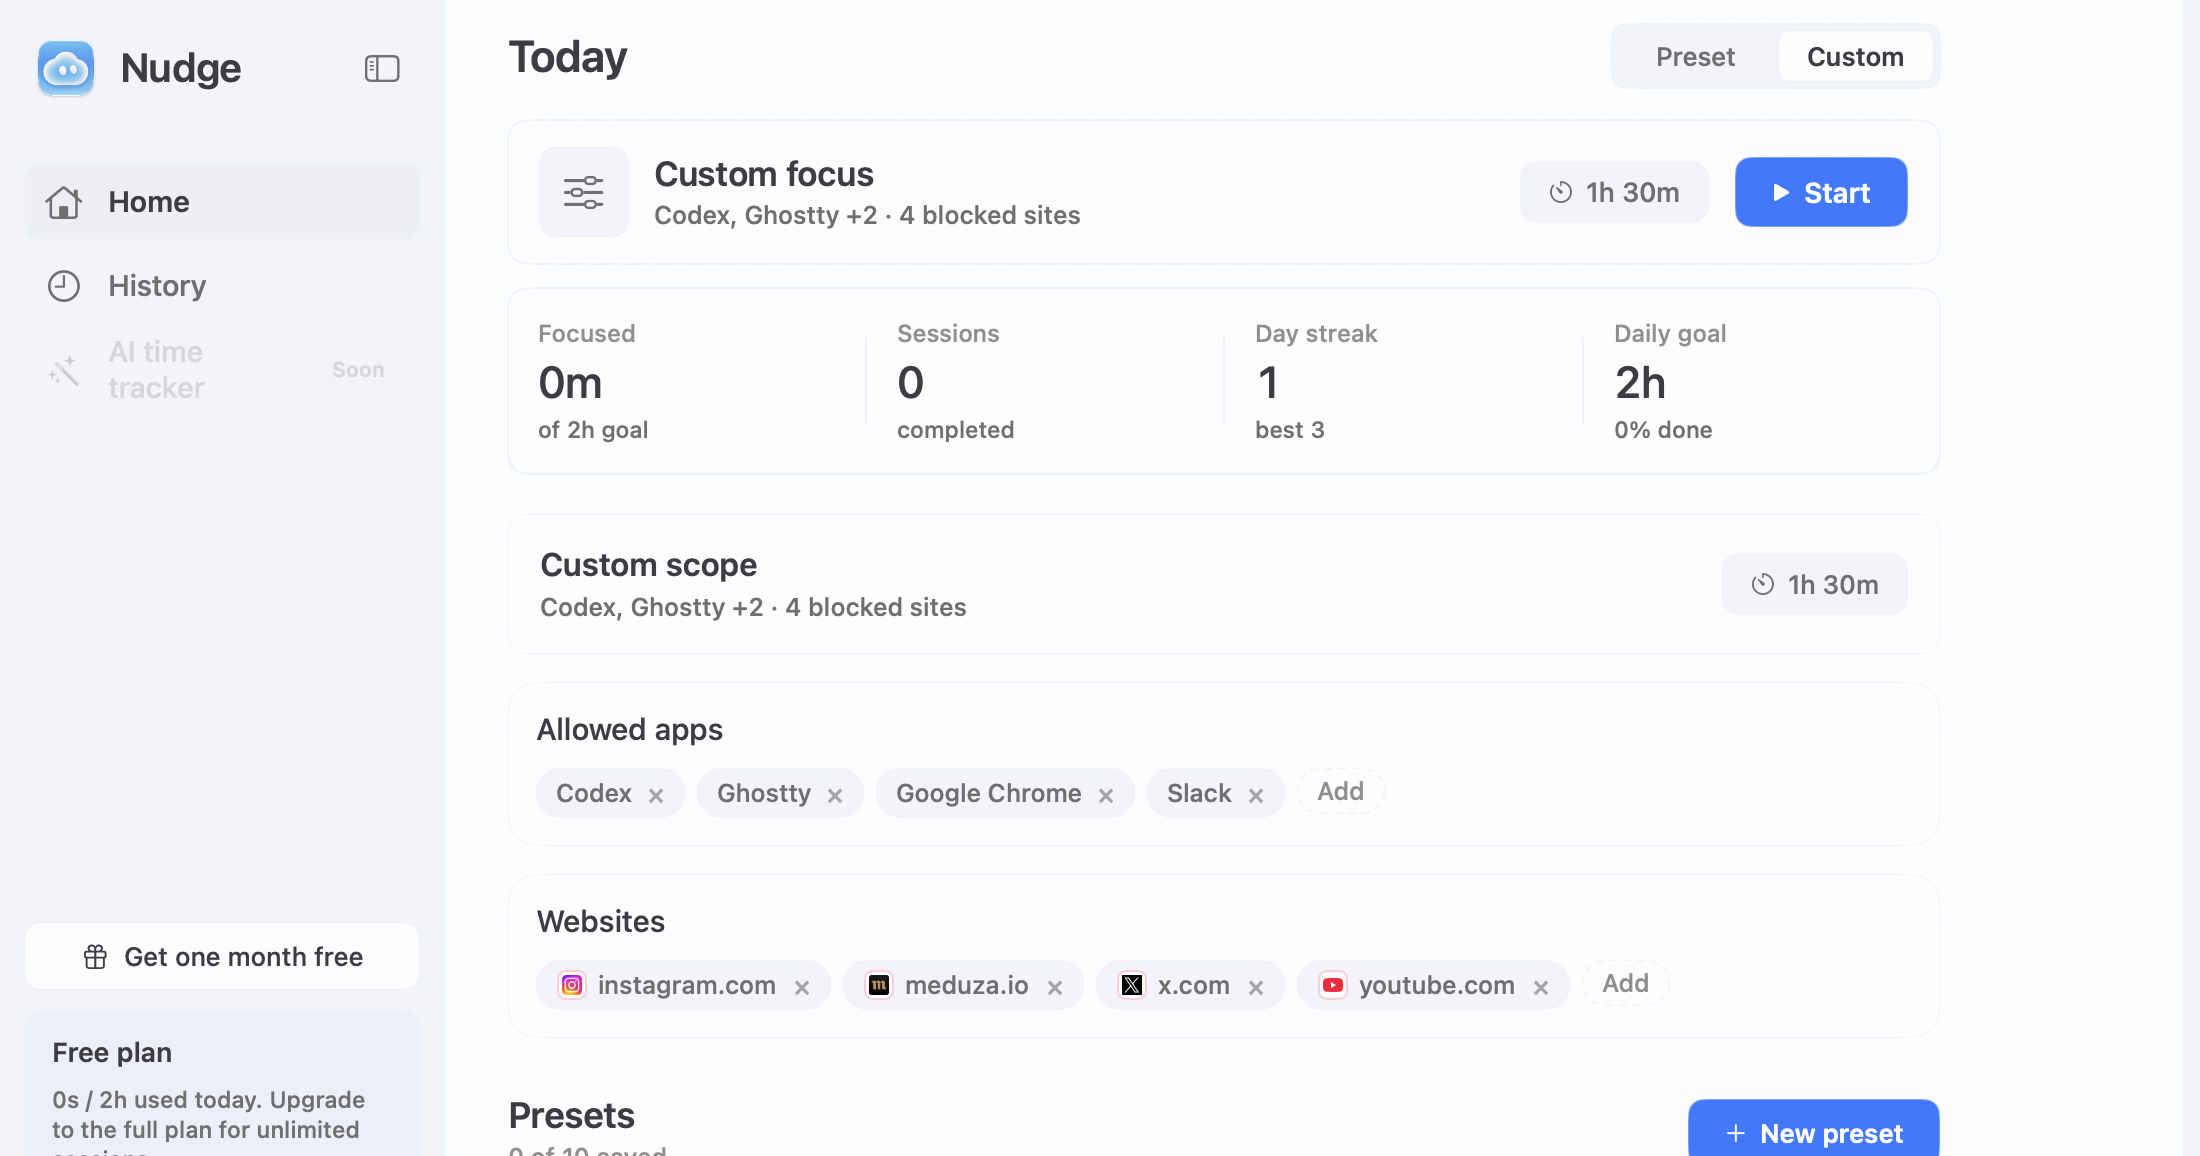This screenshot has height=1156, width=2200.
Task: Click the Today page title
Action: pos(568,57)
